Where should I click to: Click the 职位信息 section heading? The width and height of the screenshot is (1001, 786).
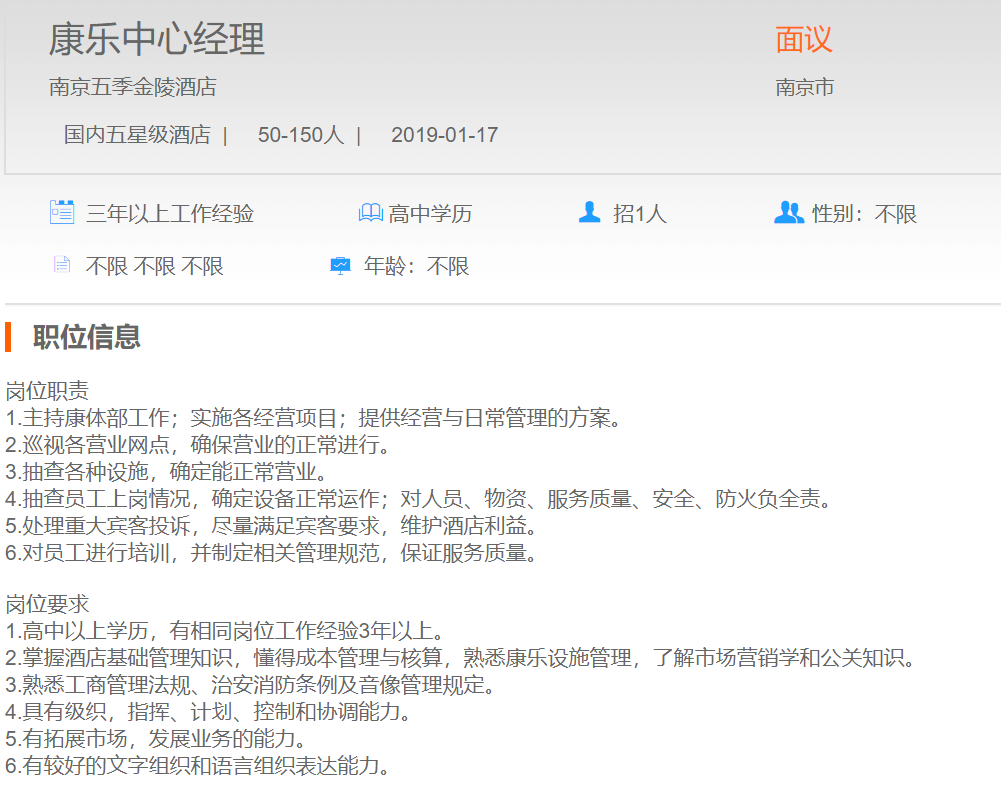87,337
